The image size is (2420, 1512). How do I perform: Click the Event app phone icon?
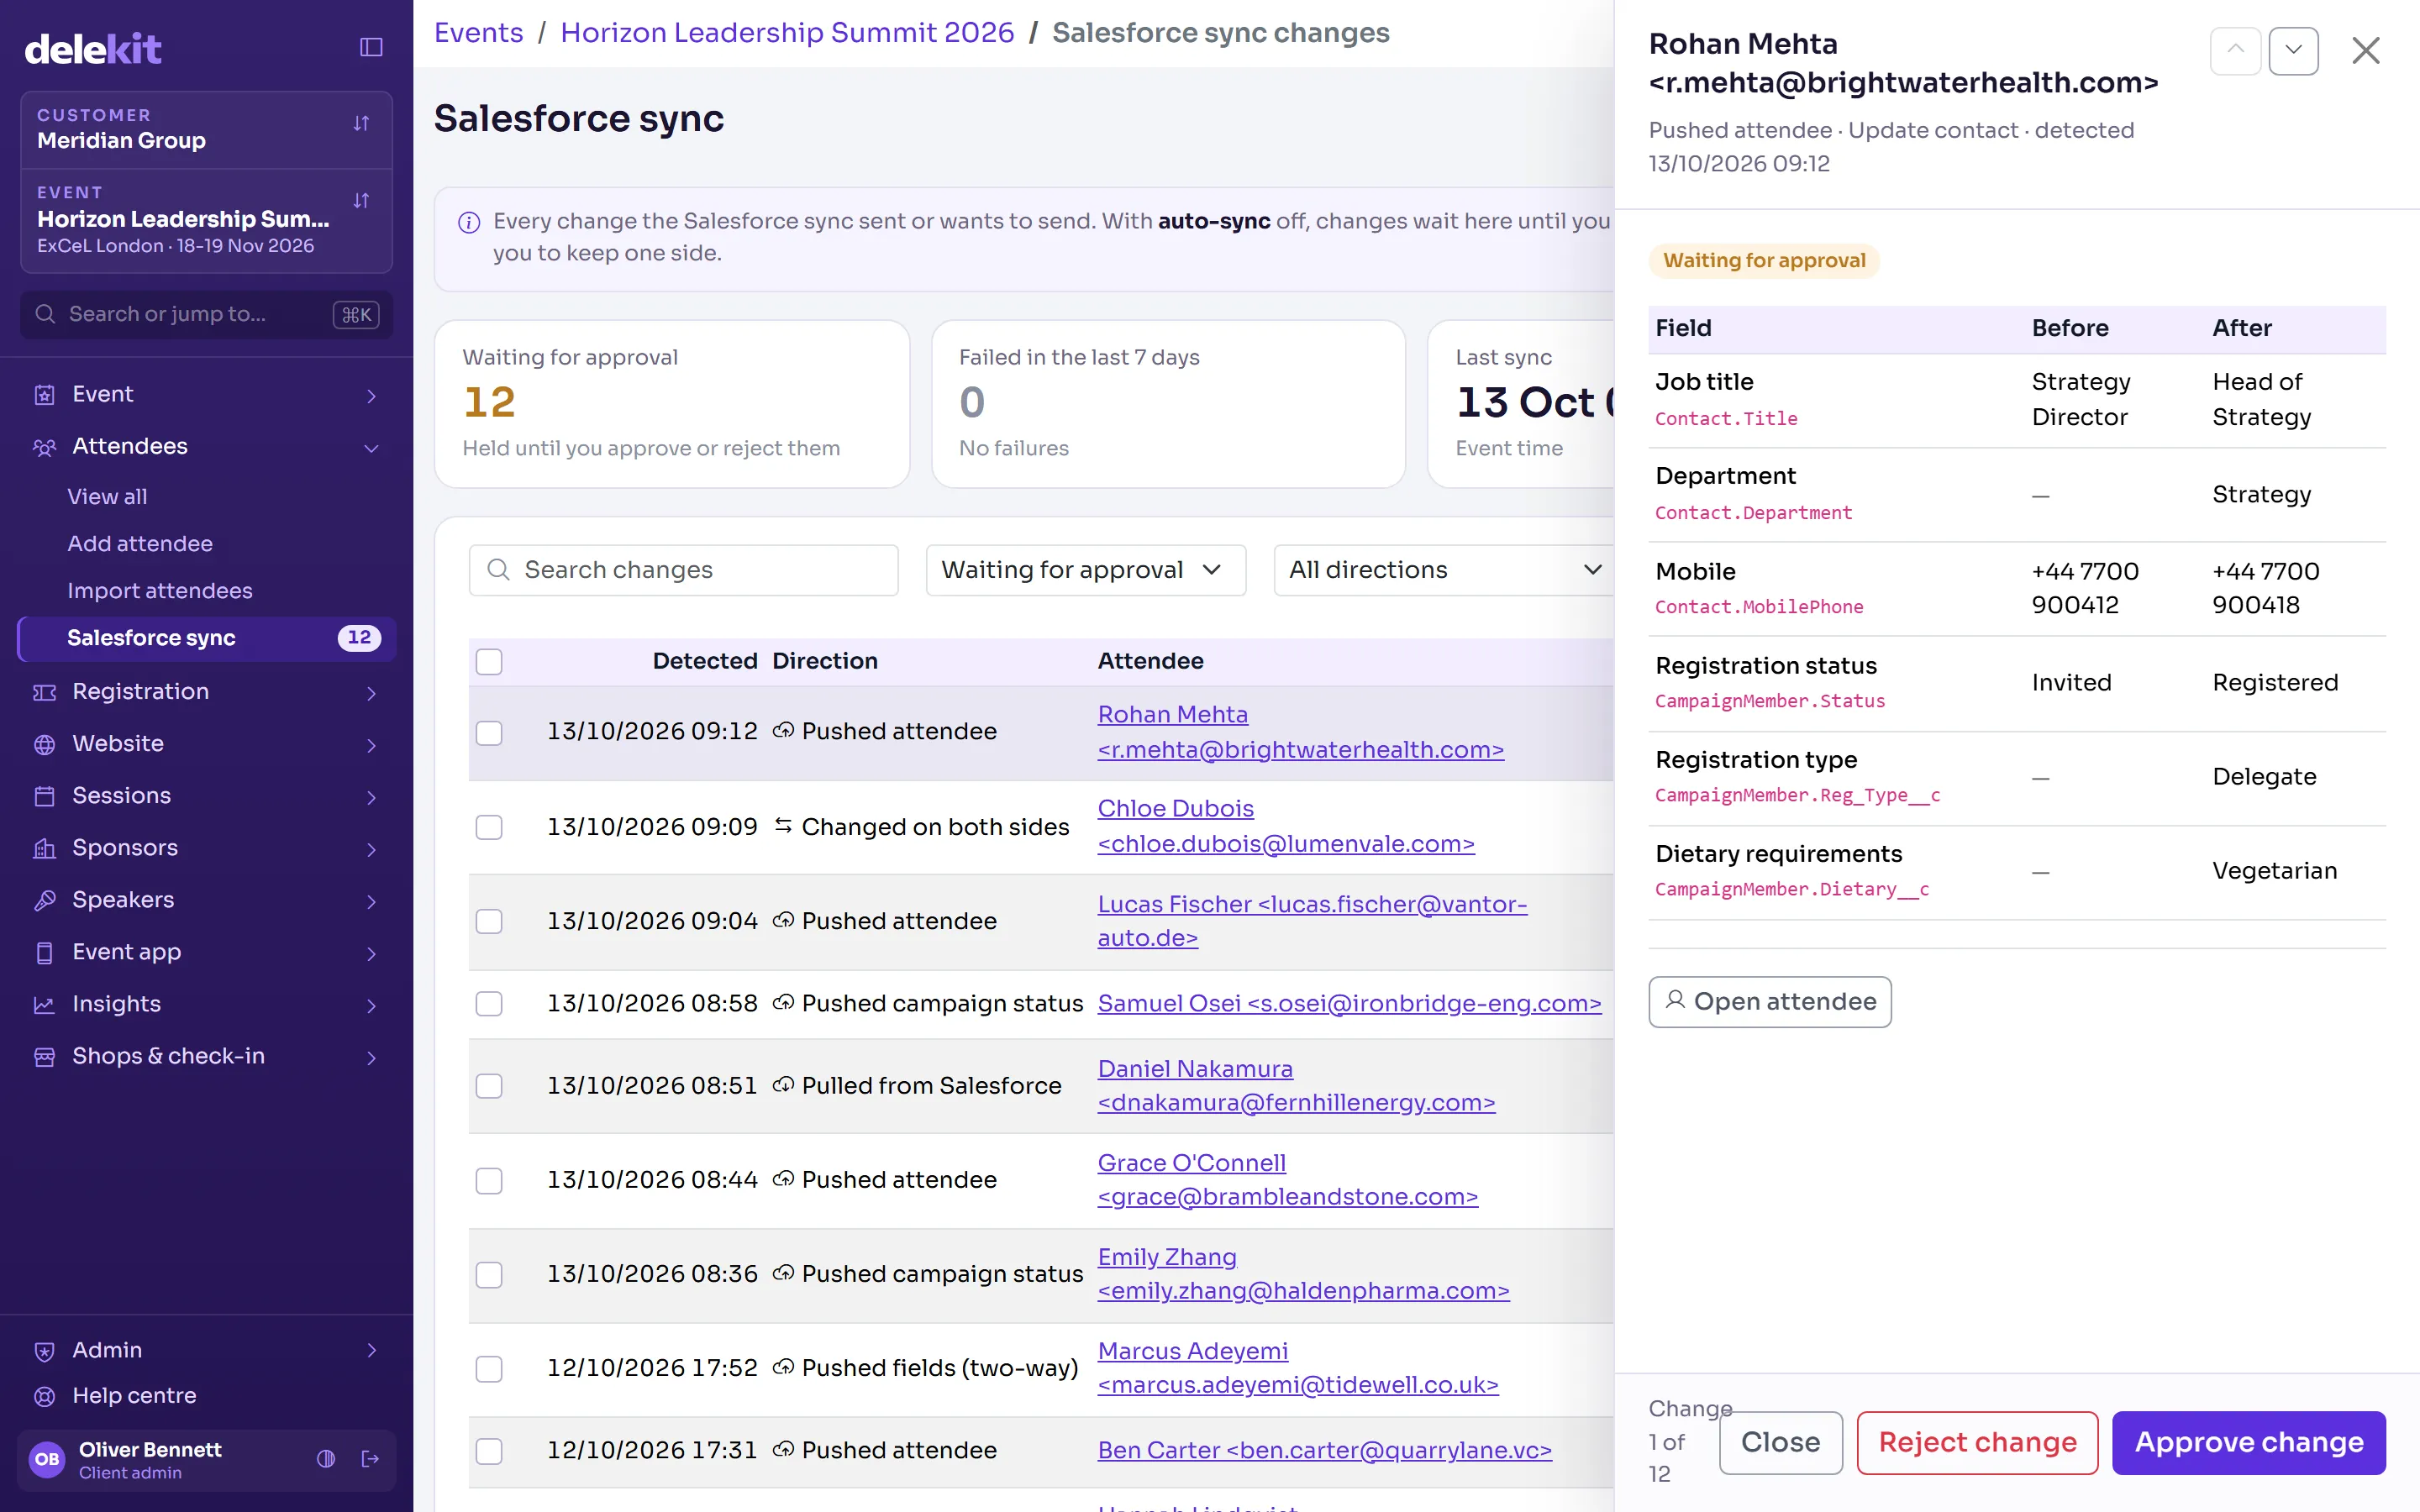click(x=44, y=953)
